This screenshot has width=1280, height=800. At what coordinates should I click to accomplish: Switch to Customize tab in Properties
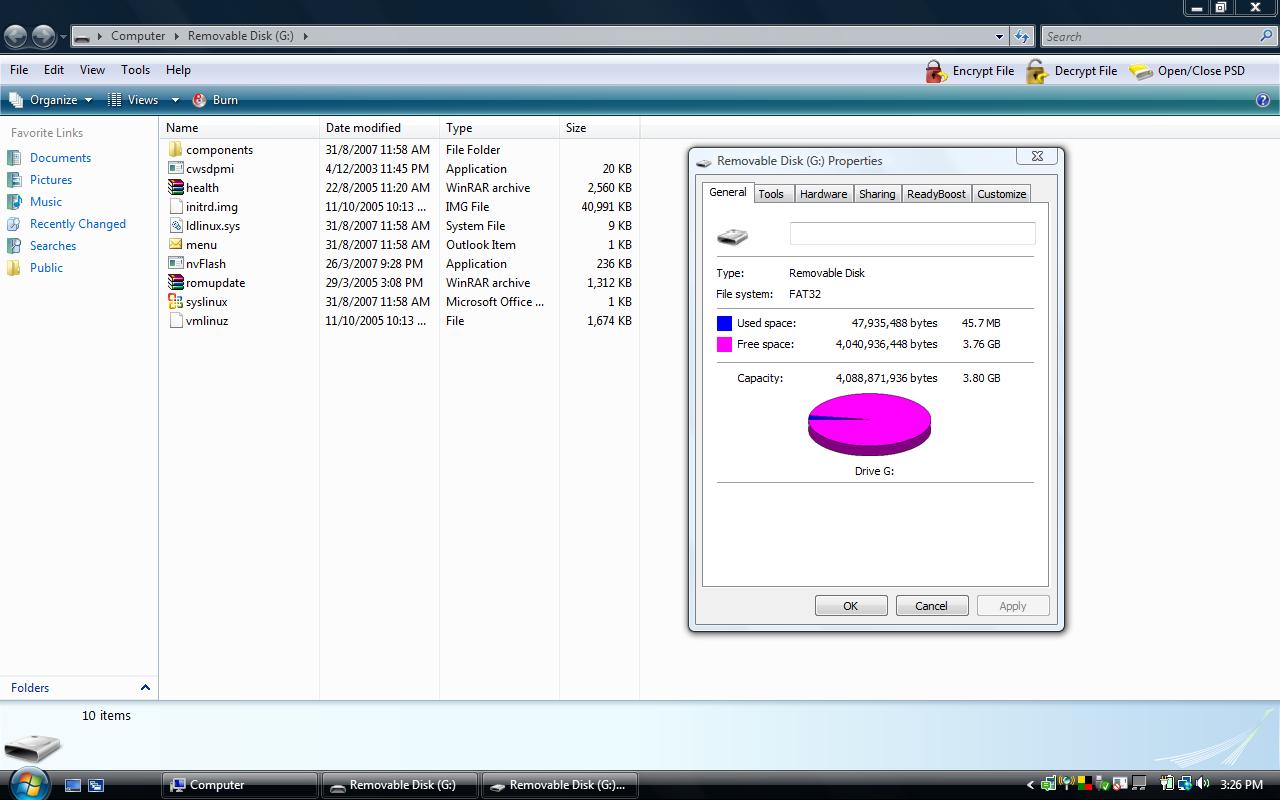(x=1001, y=194)
